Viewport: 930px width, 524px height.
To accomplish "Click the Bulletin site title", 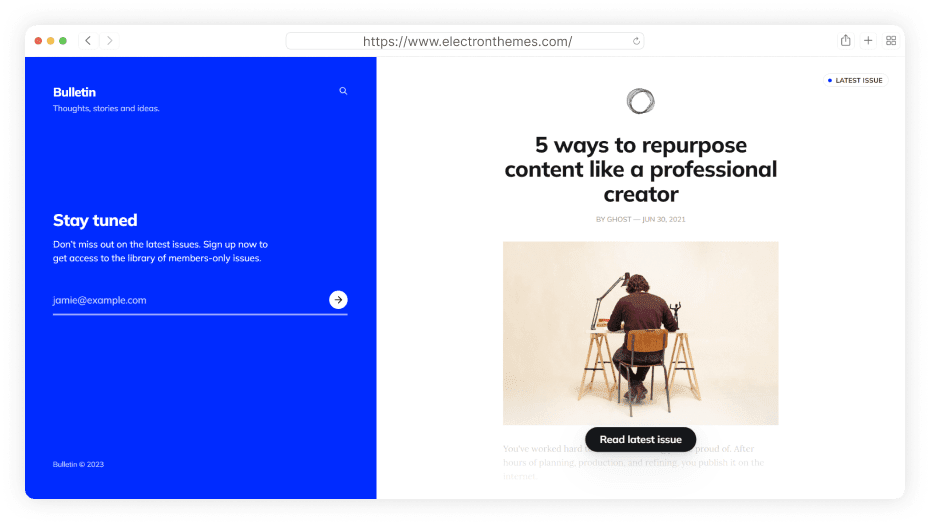I will click(x=74, y=92).
